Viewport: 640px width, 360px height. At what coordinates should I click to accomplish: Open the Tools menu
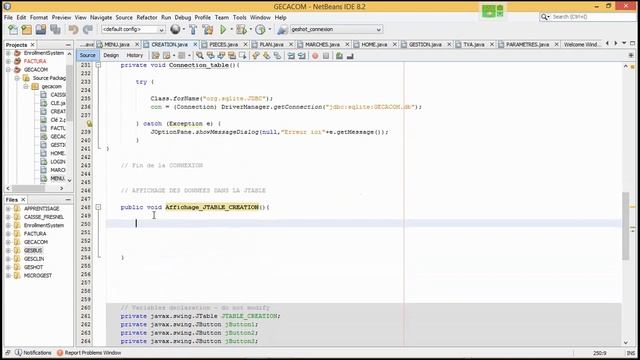240,18
